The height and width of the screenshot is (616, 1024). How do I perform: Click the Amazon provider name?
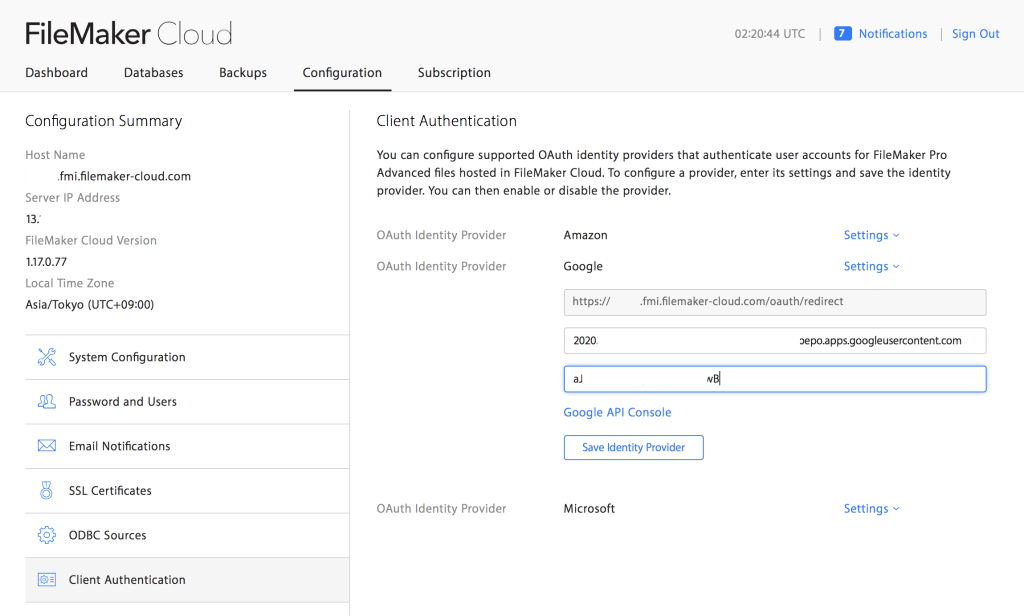click(585, 235)
